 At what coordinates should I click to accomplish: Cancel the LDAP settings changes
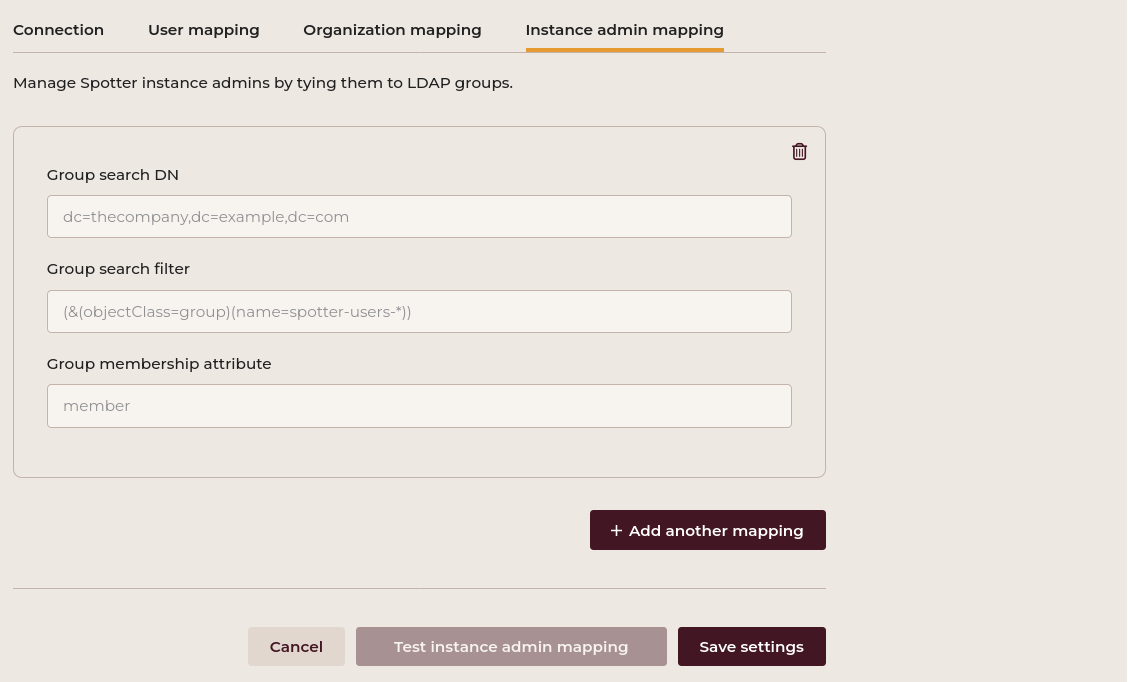[x=296, y=647]
